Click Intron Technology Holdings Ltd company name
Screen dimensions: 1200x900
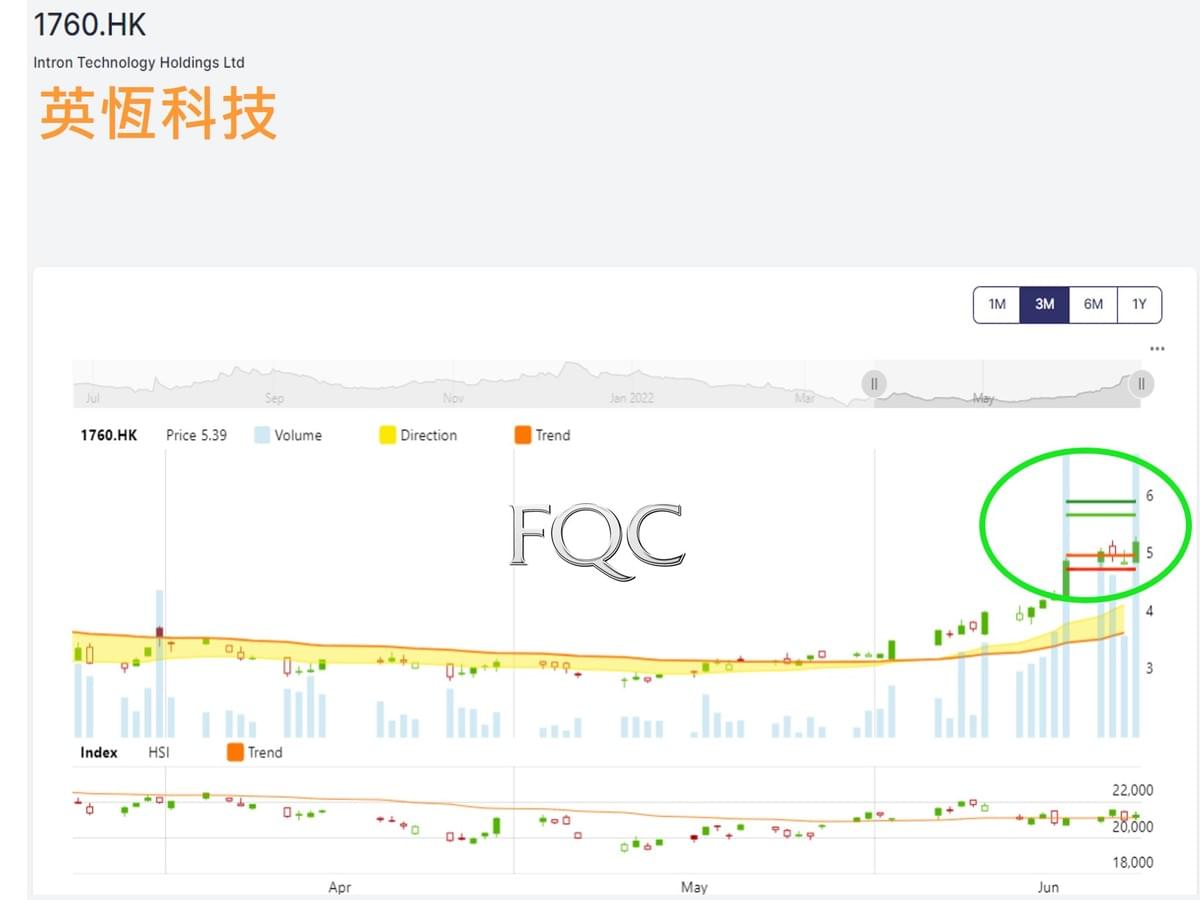139,62
